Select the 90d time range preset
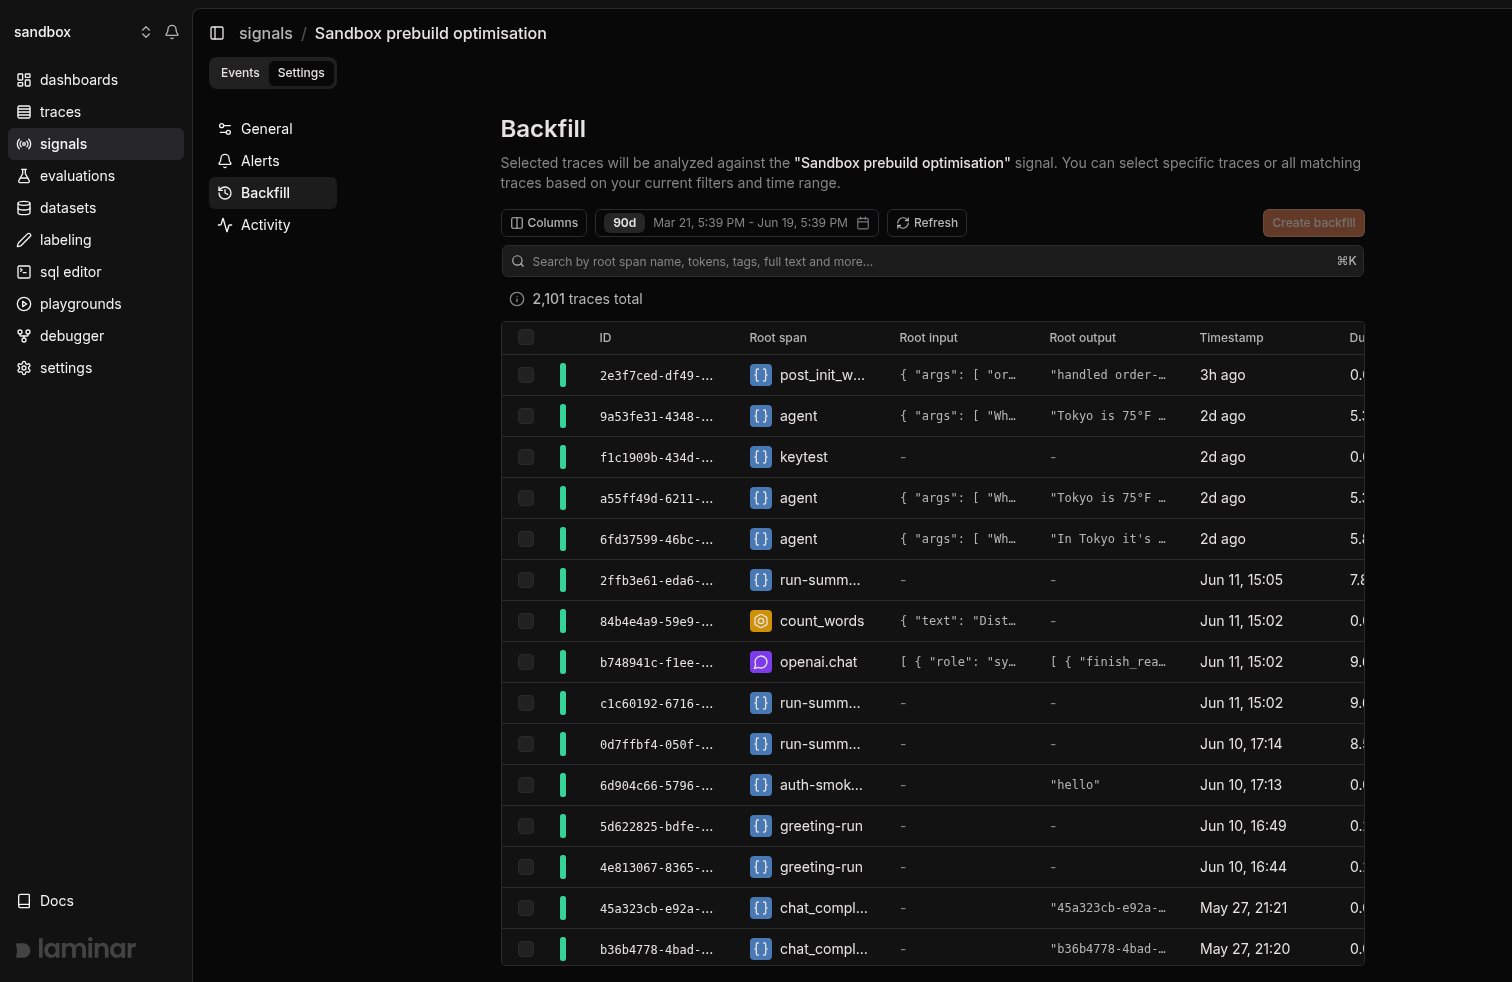 click(x=625, y=223)
